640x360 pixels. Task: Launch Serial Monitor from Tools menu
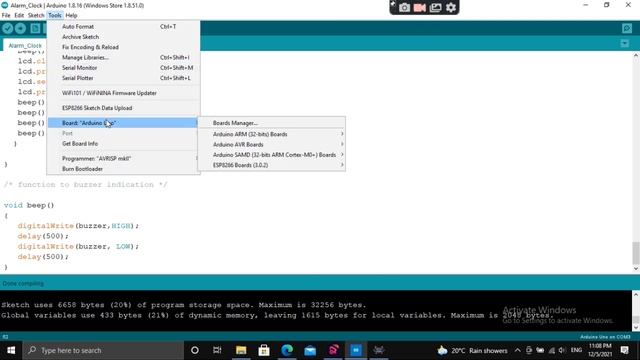click(x=123, y=68)
